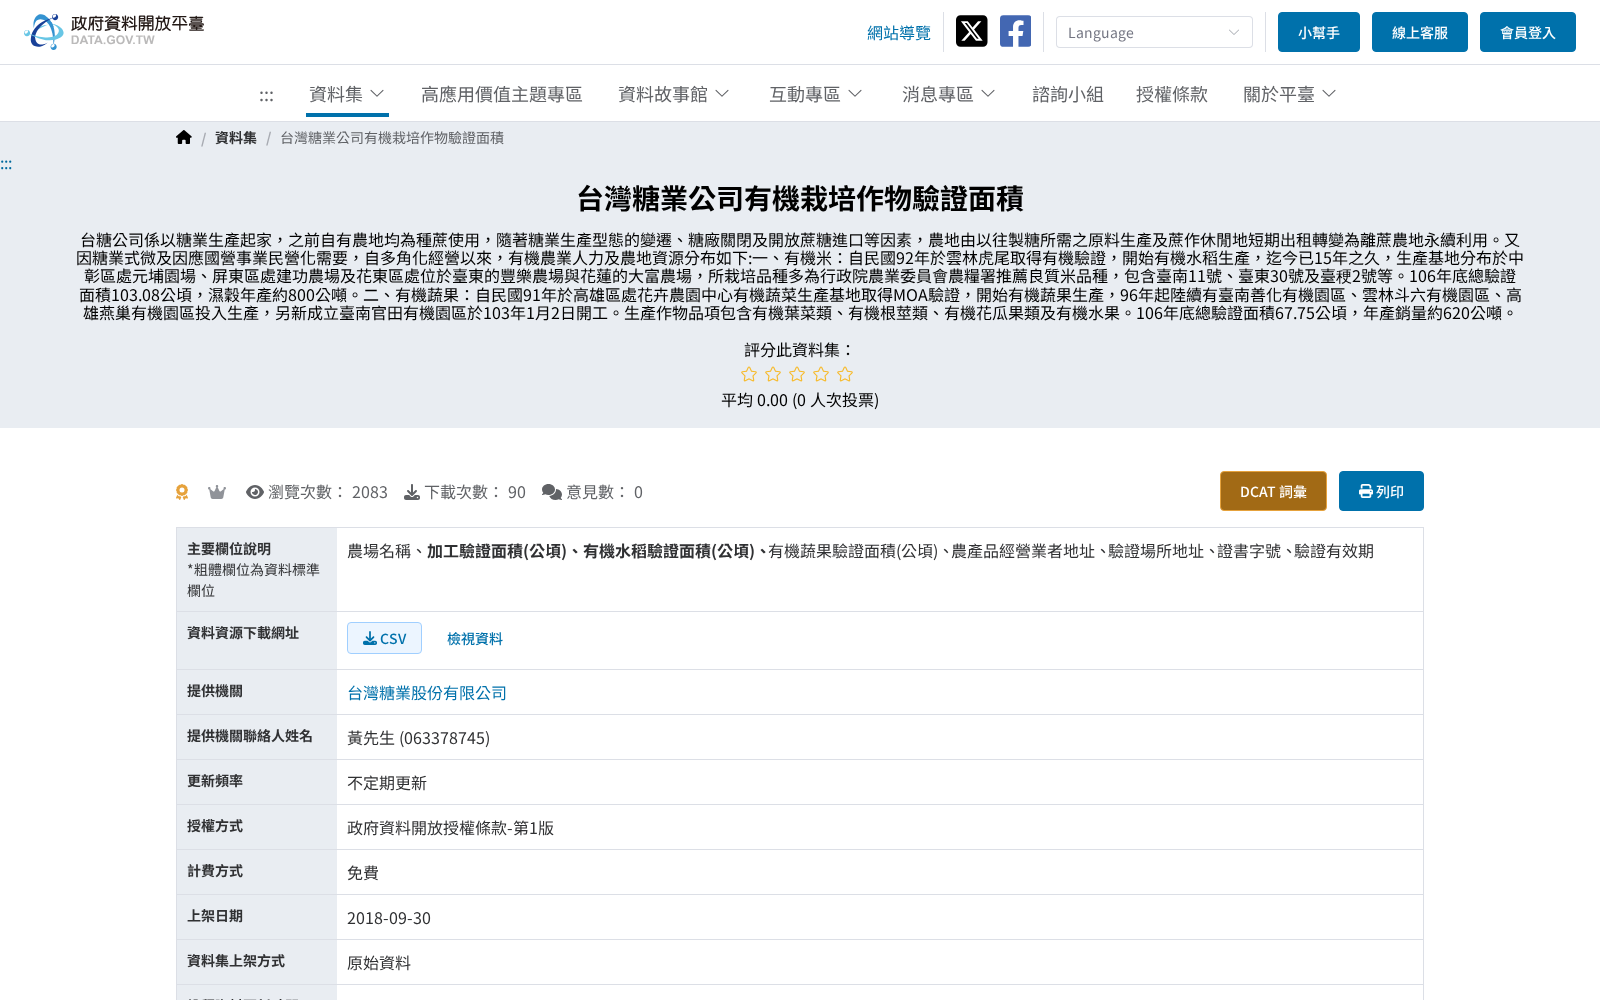This screenshot has height=1000, width=1600.
Task: Expand the 消息專區 menu
Action: coord(949,94)
